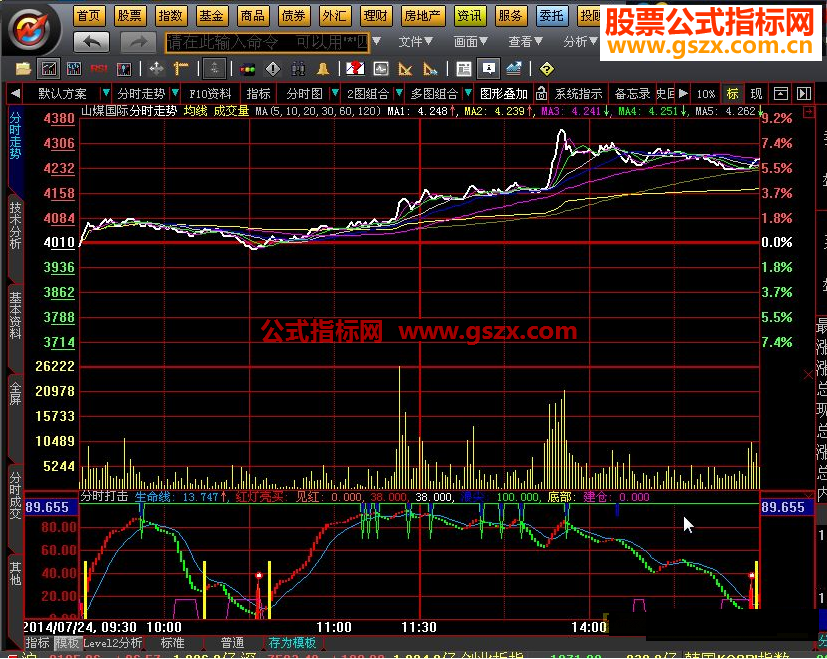Expand the 分析 menu
Viewport: 827px width, 659px height.
[x=580, y=41]
